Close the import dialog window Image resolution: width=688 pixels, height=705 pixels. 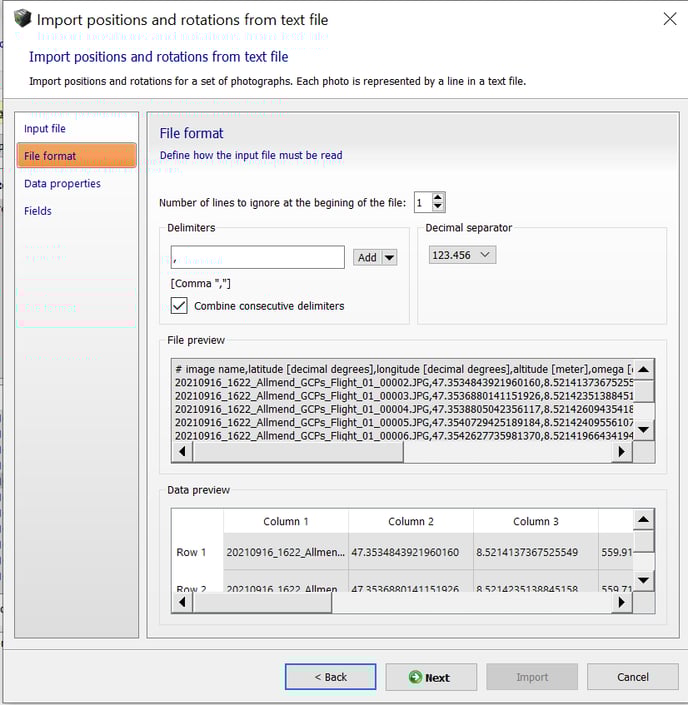pos(670,19)
